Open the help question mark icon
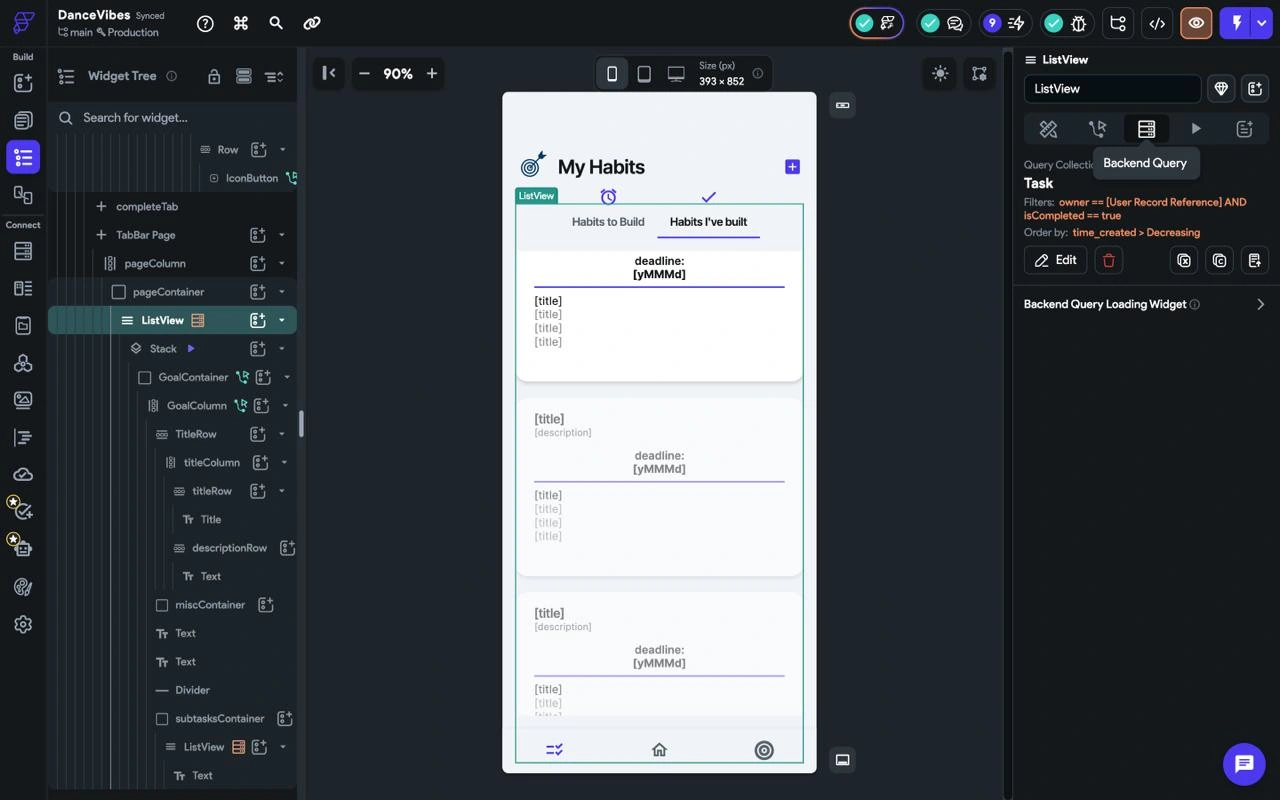1280x800 pixels. tap(205, 23)
